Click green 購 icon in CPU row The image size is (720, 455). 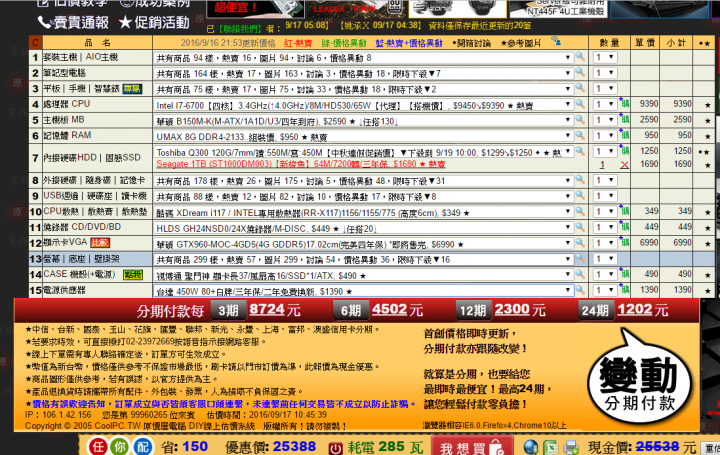point(624,104)
